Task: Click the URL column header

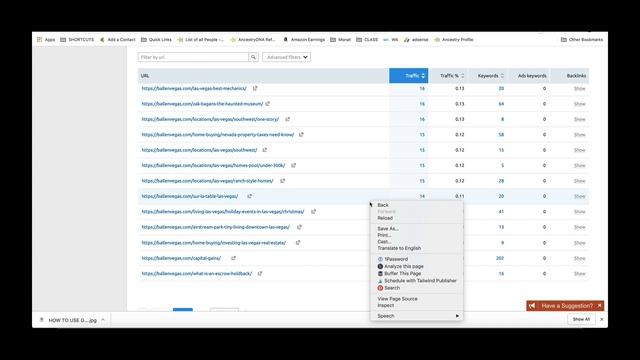Action: 263,76
